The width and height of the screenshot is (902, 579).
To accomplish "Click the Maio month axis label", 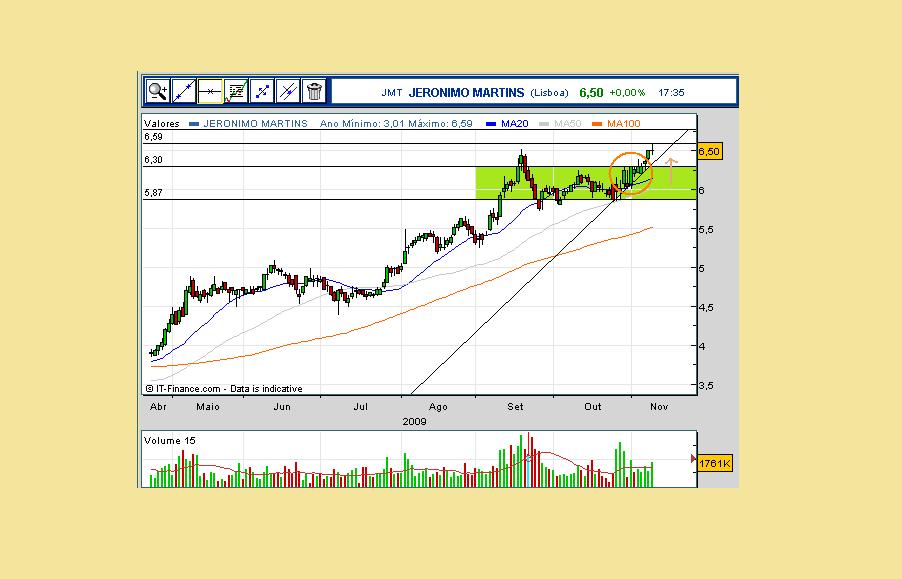I will pyautogui.click(x=208, y=407).
